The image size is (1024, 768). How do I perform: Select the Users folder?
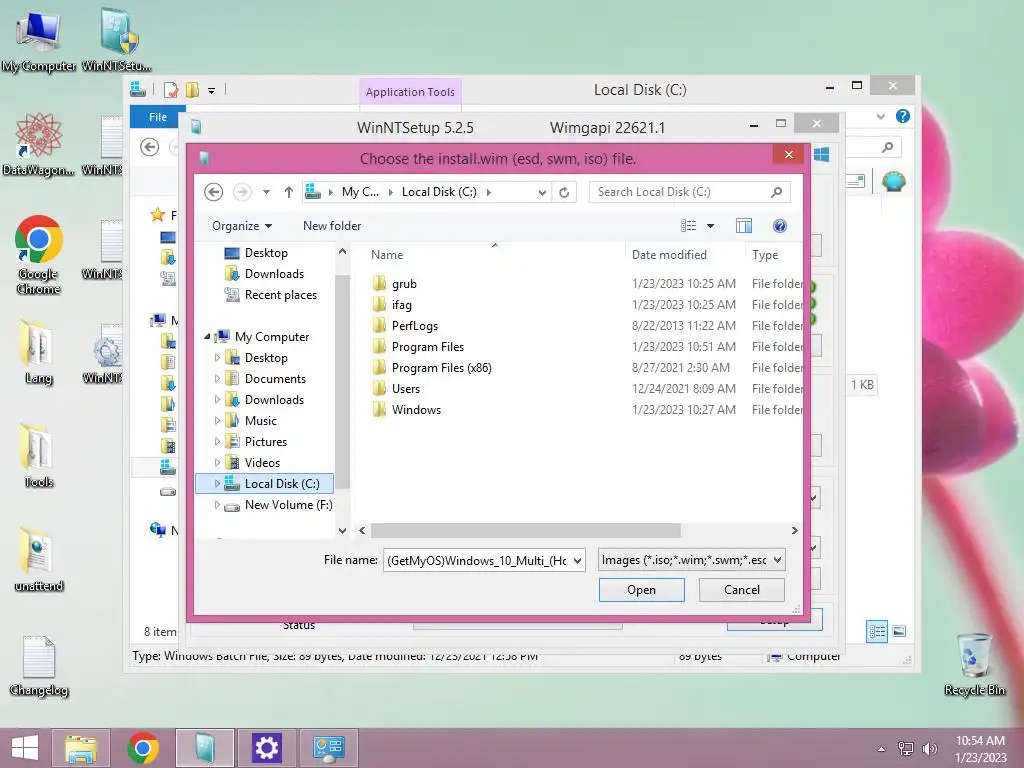406,389
